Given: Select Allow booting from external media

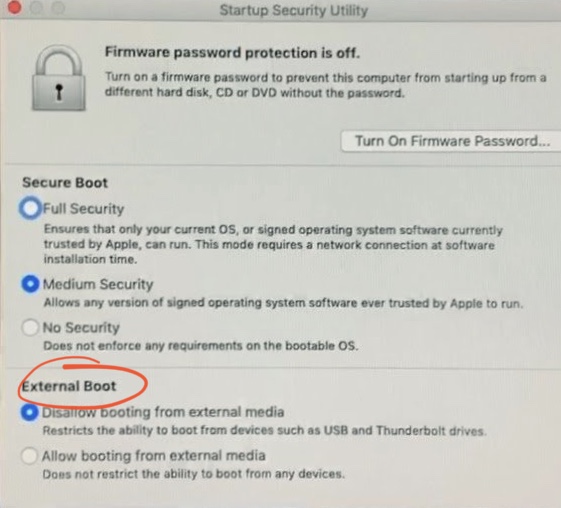Looking at the screenshot, I should pyautogui.click(x=29, y=456).
